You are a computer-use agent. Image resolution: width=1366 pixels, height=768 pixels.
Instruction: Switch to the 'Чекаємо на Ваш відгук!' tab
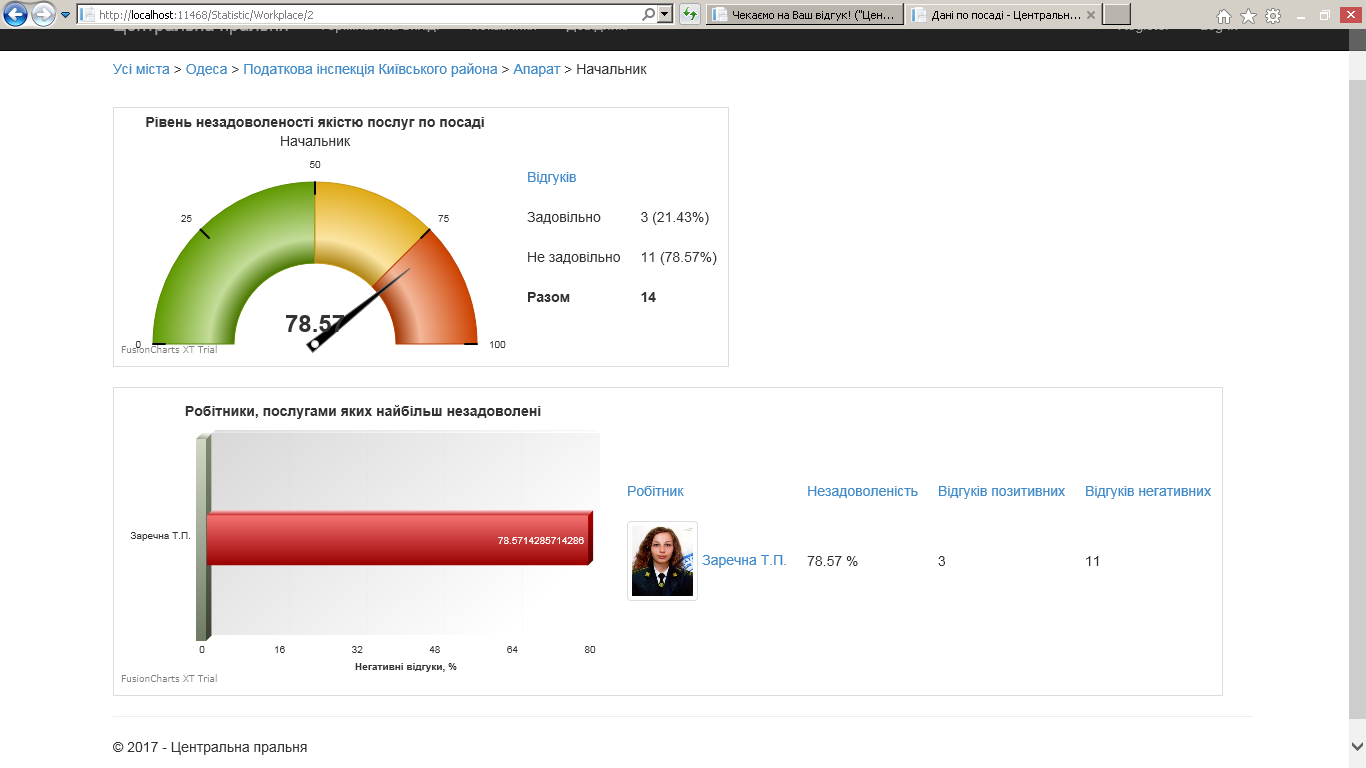[x=805, y=15]
